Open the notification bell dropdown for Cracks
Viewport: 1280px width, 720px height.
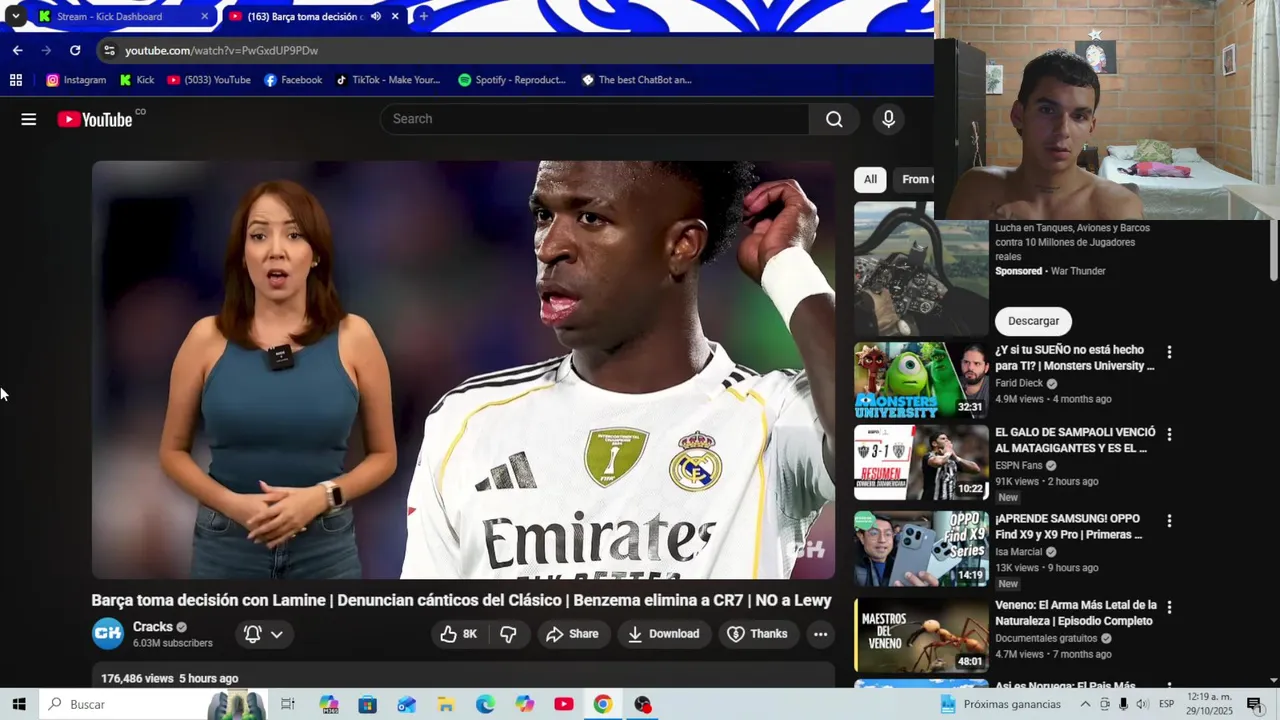(264, 634)
